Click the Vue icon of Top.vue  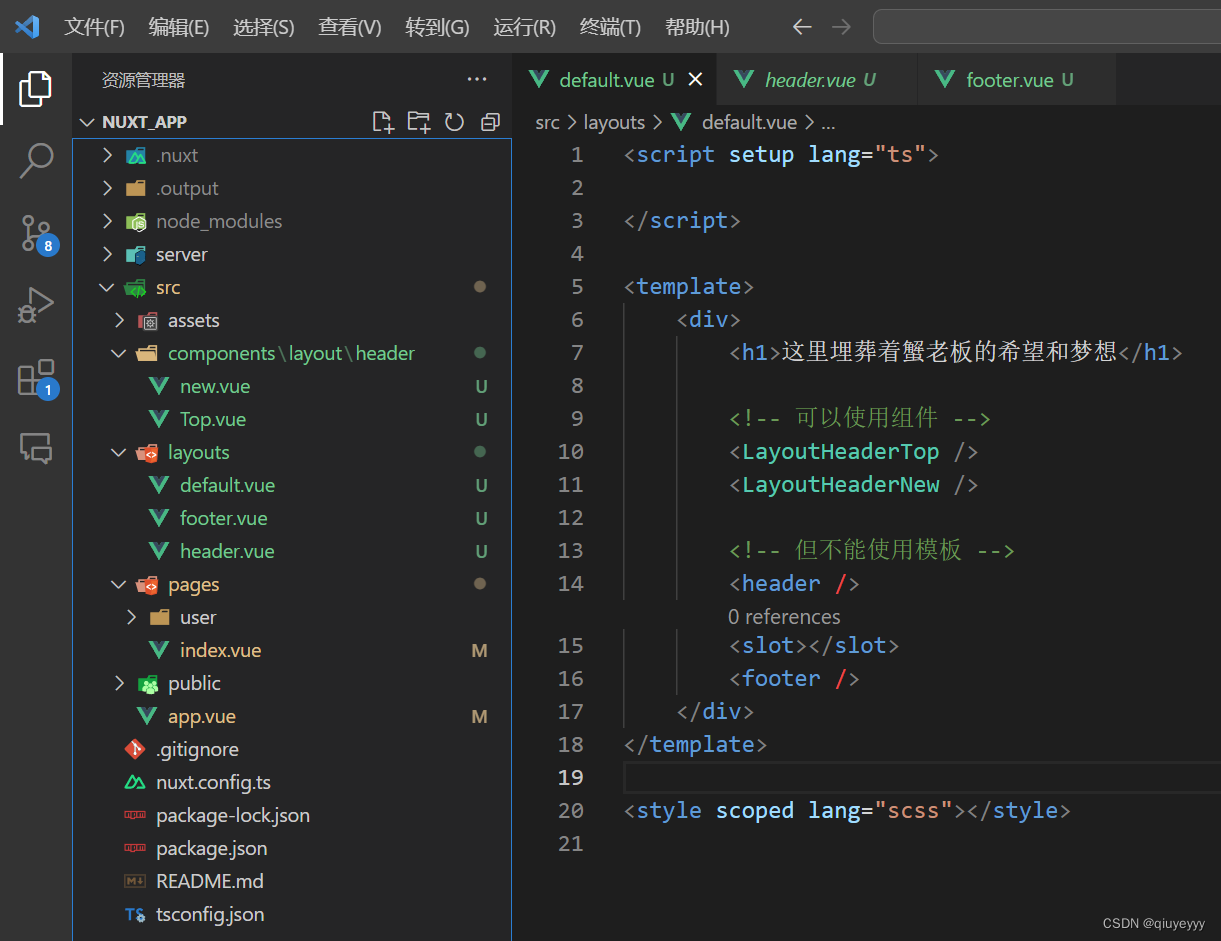click(x=159, y=420)
